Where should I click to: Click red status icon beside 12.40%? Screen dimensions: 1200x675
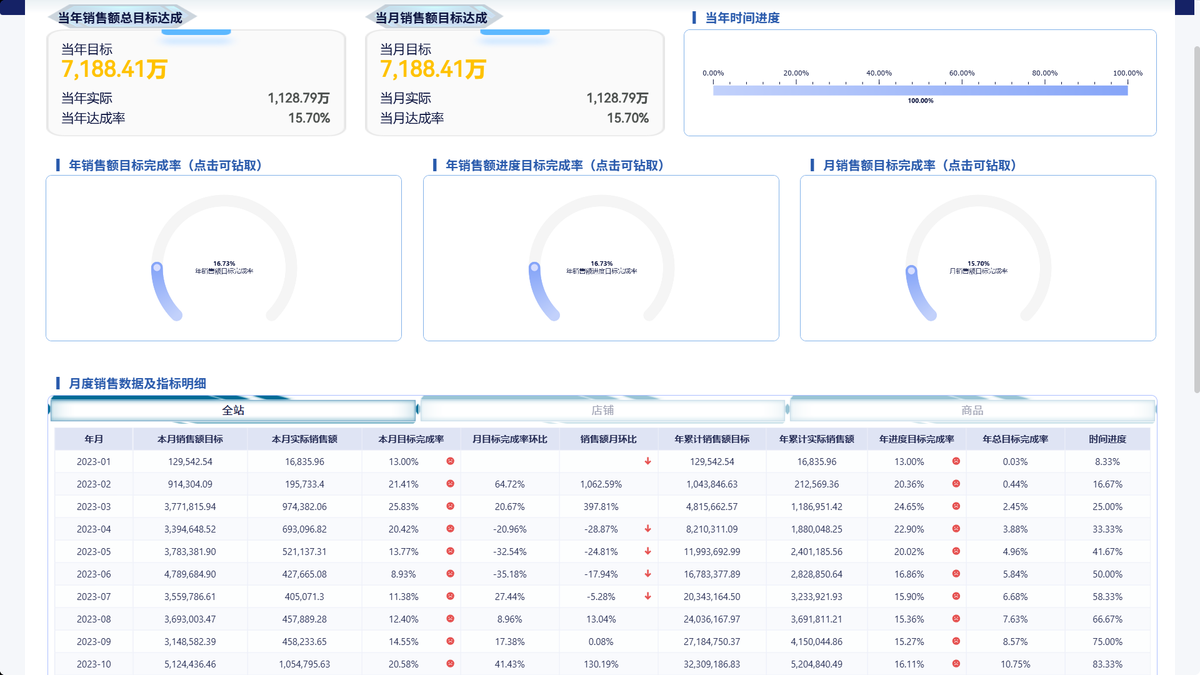coord(450,619)
